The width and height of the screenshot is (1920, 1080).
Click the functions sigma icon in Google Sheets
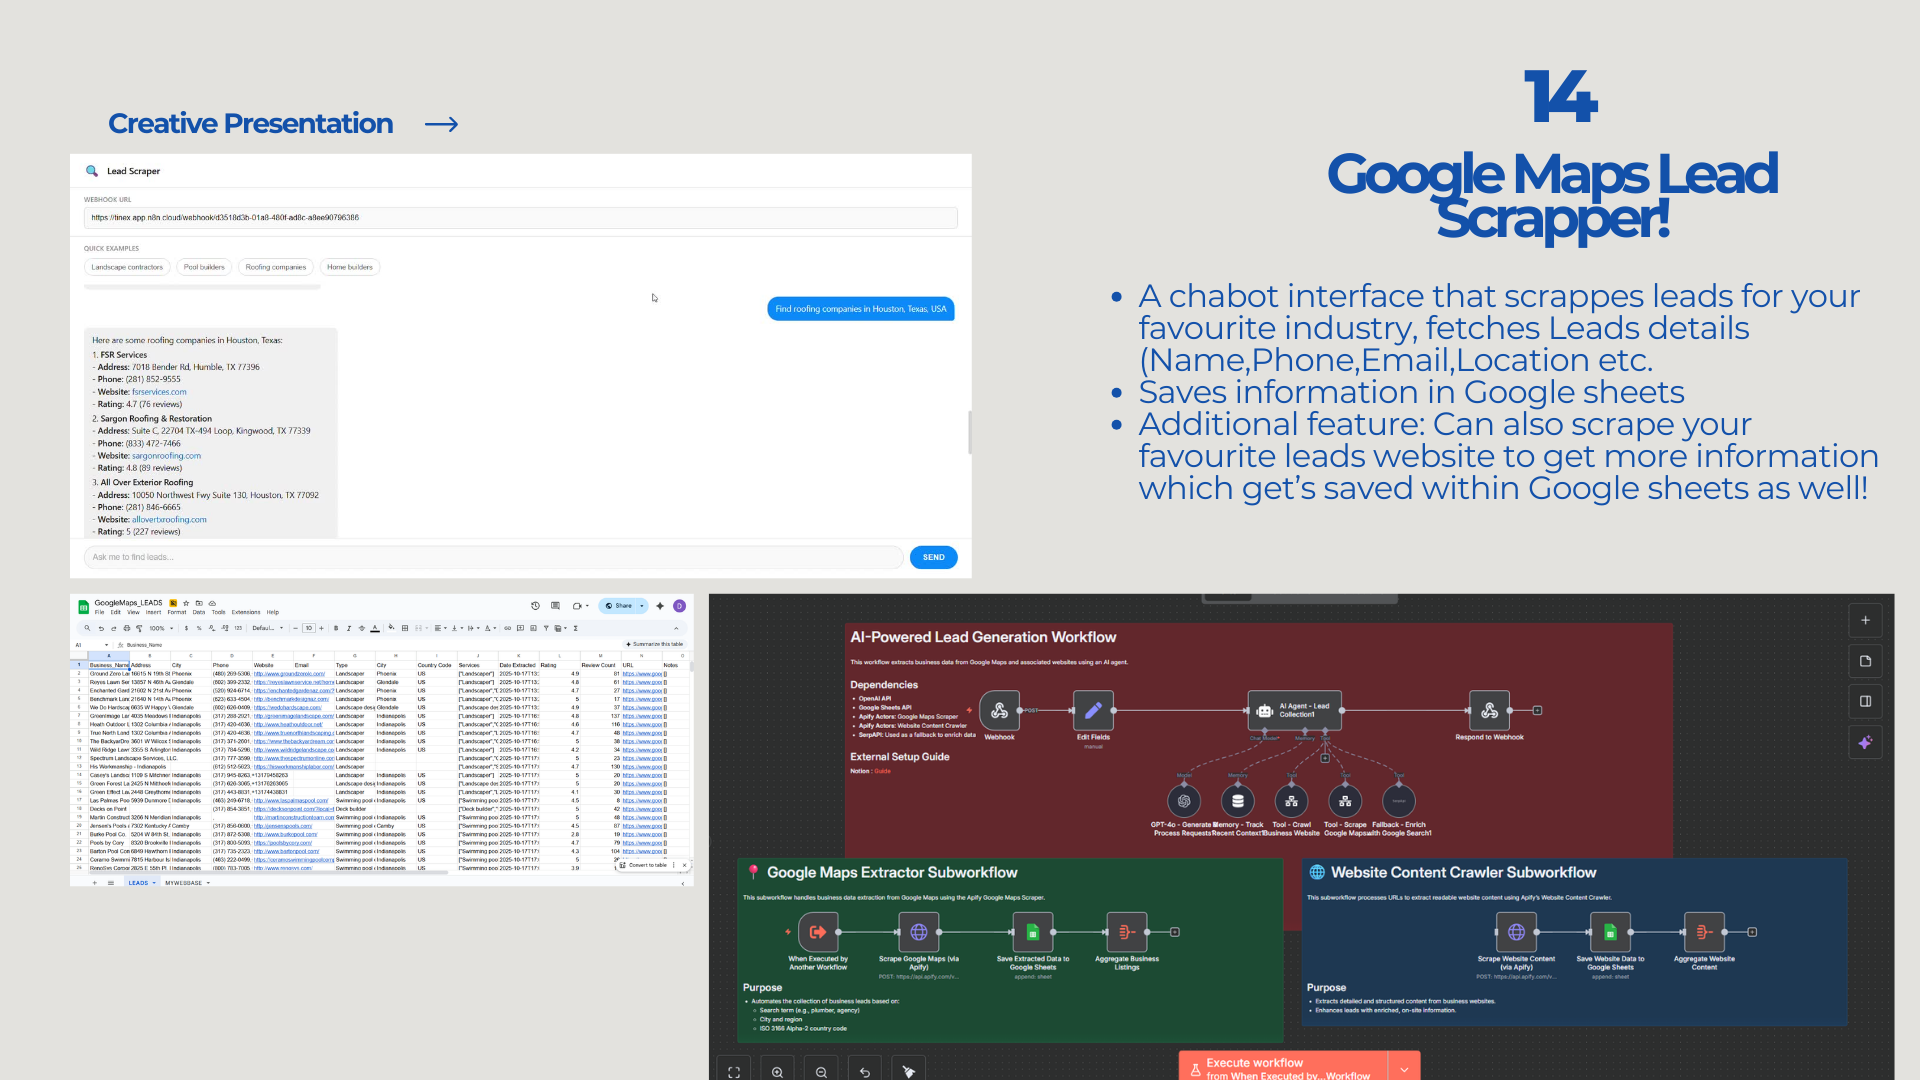click(x=576, y=629)
